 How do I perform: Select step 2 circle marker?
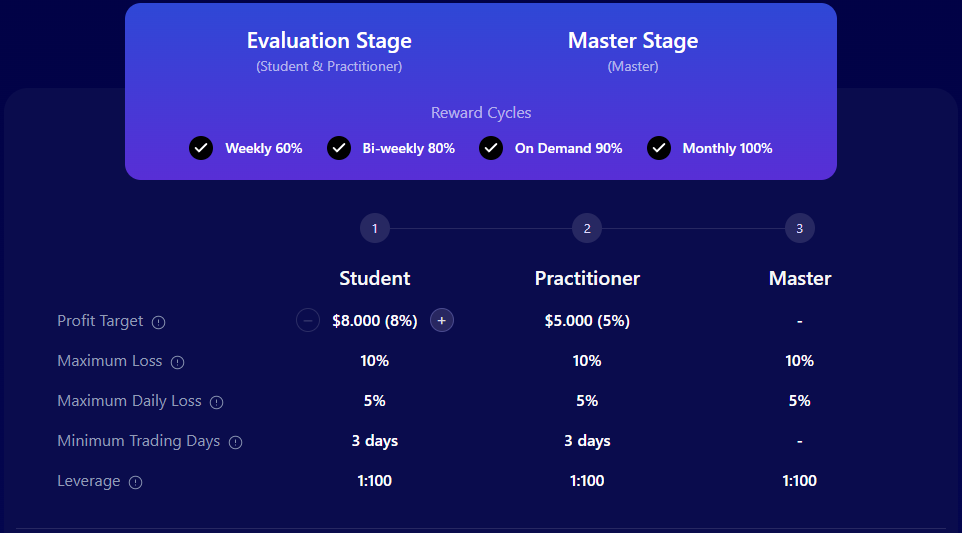587,229
